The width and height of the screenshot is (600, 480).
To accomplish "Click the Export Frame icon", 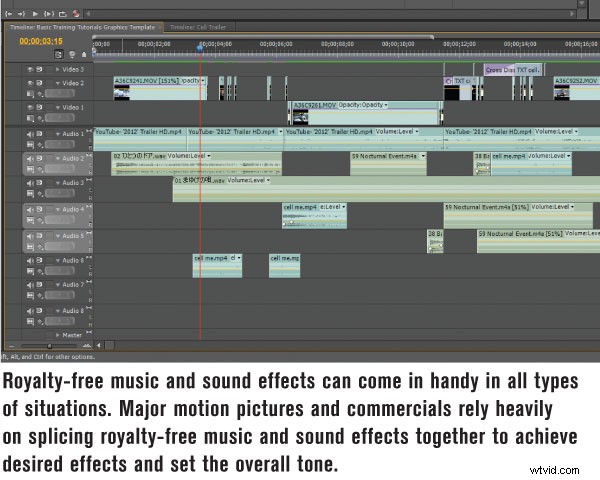I will pyautogui.click(x=63, y=14).
